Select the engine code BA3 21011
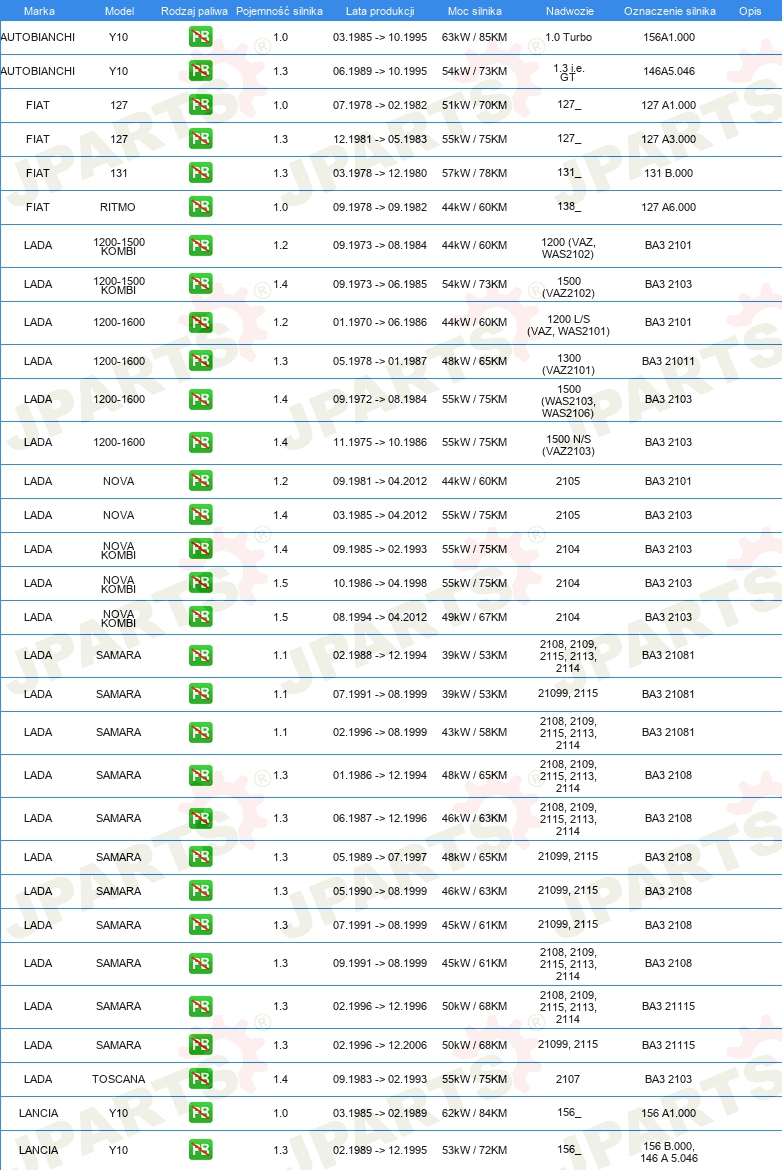The width and height of the screenshot is (782, 1170). click(x=669, y=361)
